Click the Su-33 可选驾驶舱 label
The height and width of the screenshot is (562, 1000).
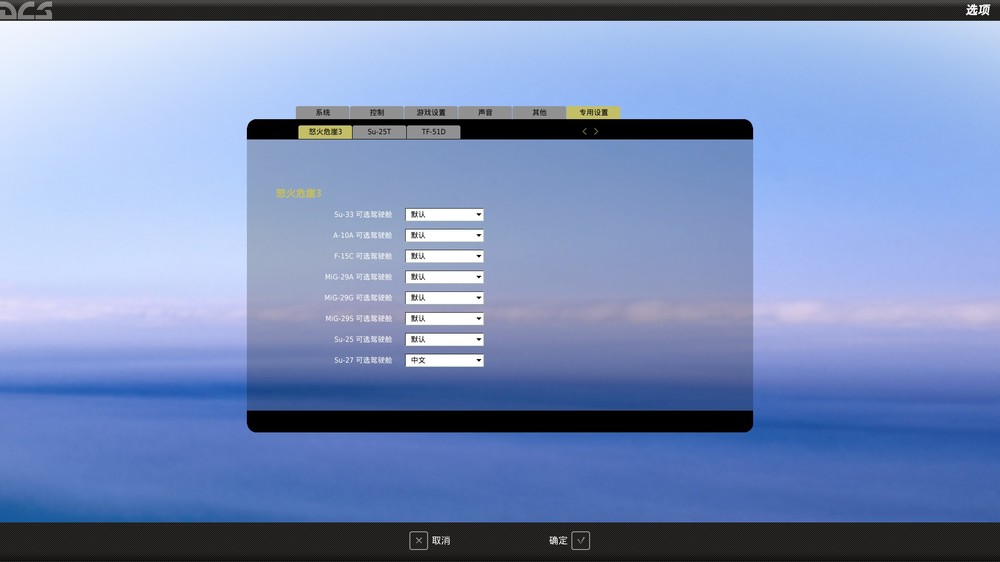(363, 215)
